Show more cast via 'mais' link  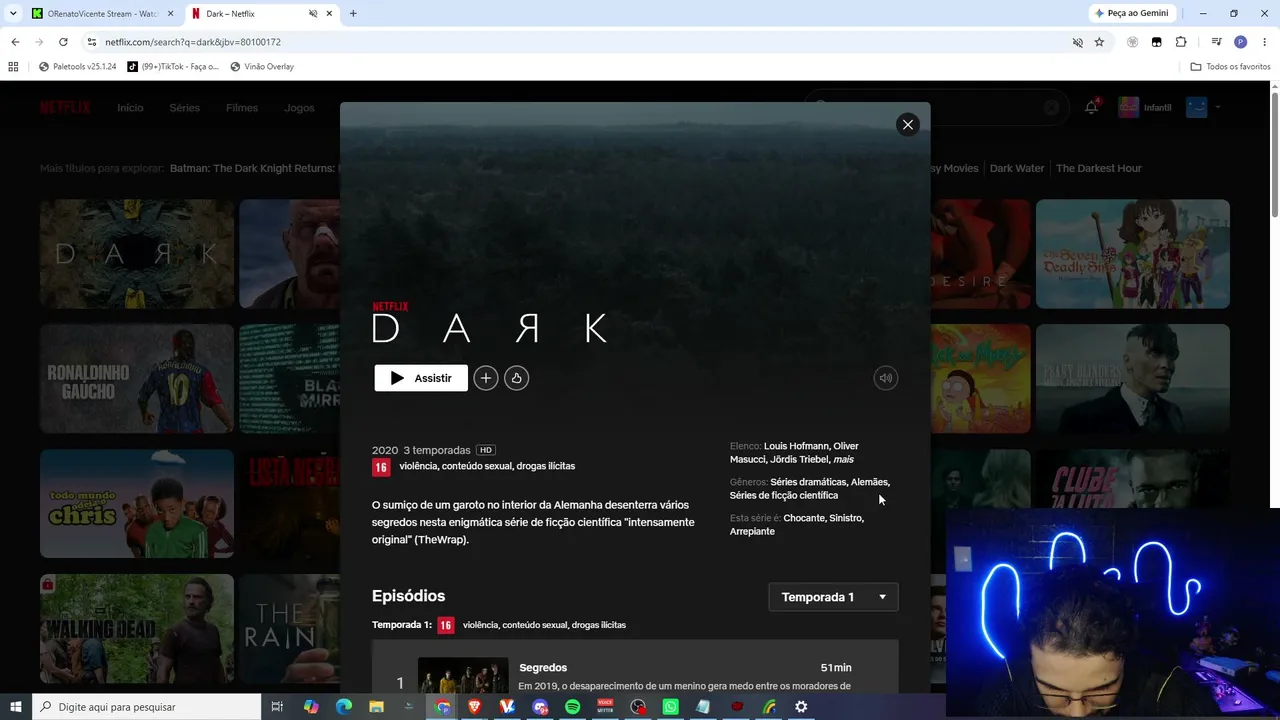[x=844, y=460]
